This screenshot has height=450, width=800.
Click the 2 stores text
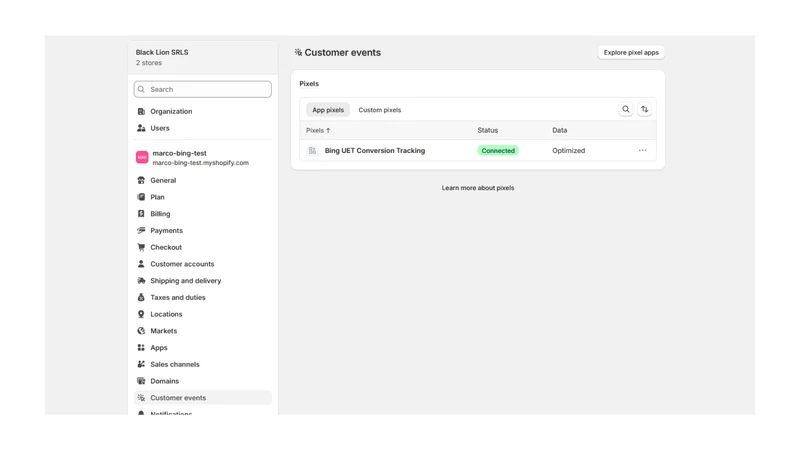tap(149, 63)
